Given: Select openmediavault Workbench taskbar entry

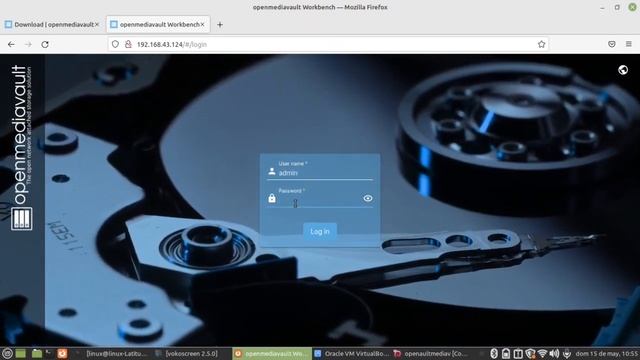Looking at the screenshot, I should (x=271, y=354).
